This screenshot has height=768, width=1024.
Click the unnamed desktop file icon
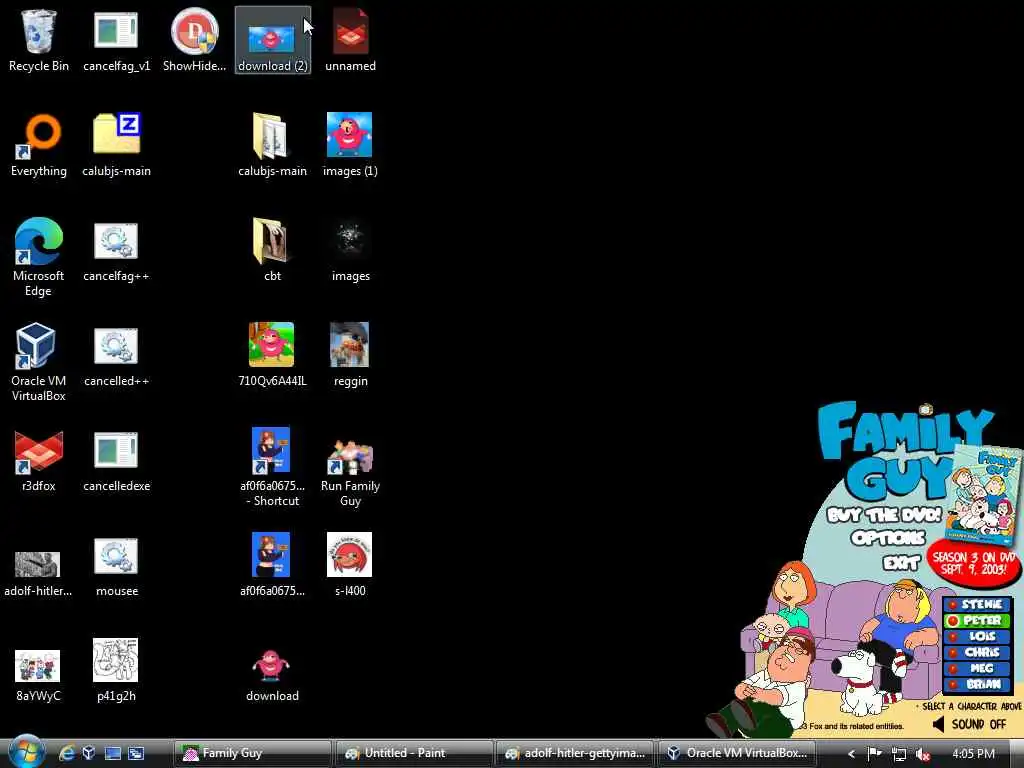tap(350, 40)
